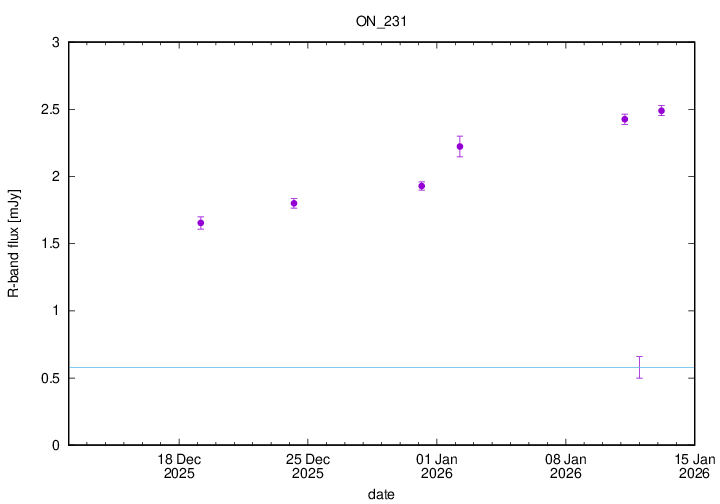Pick the data point just before 01 Jan
Image resolution: width=720 pixels, height=504 pixels.
pyautogui.click(x=422, y=186)
